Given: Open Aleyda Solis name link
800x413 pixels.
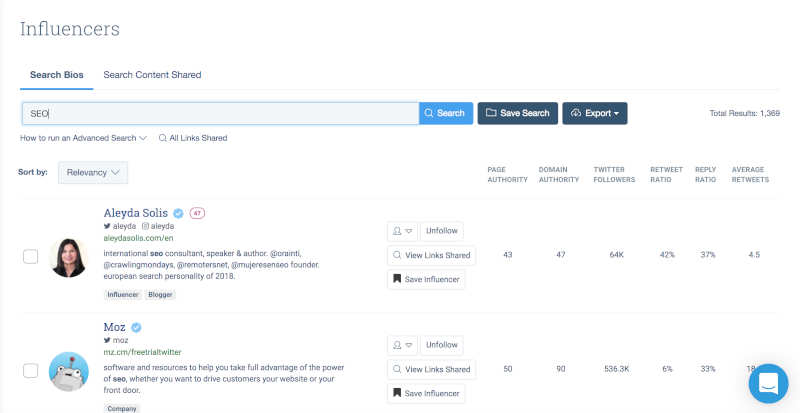Looking at the screenshot, I should [x=136, y=213].
